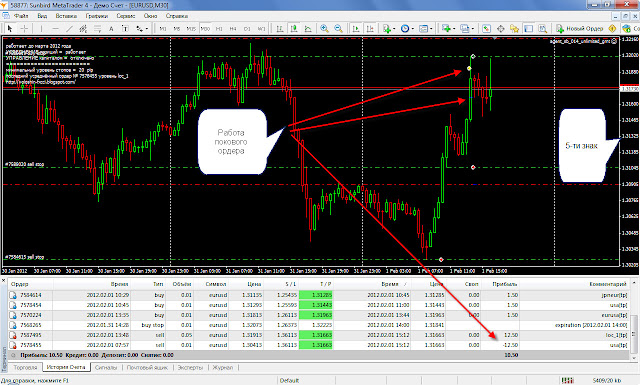Toggle chart auto-scroll
640x385 pixels.
tap(356, 29)
